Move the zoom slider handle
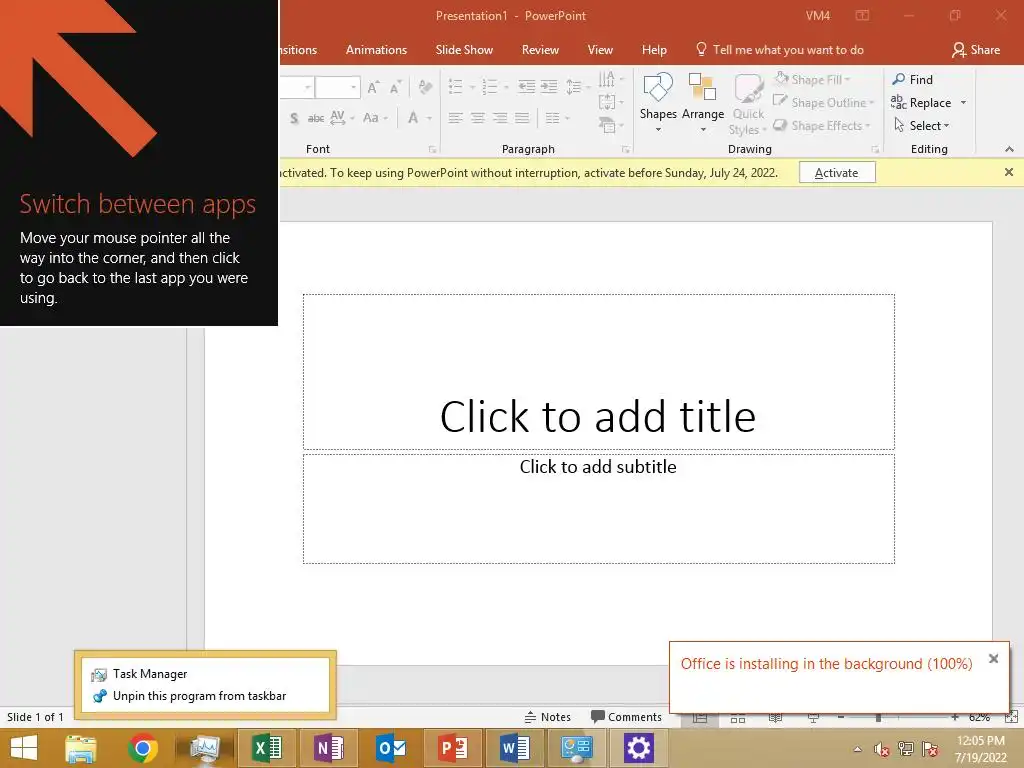 [x=878, y=718]
